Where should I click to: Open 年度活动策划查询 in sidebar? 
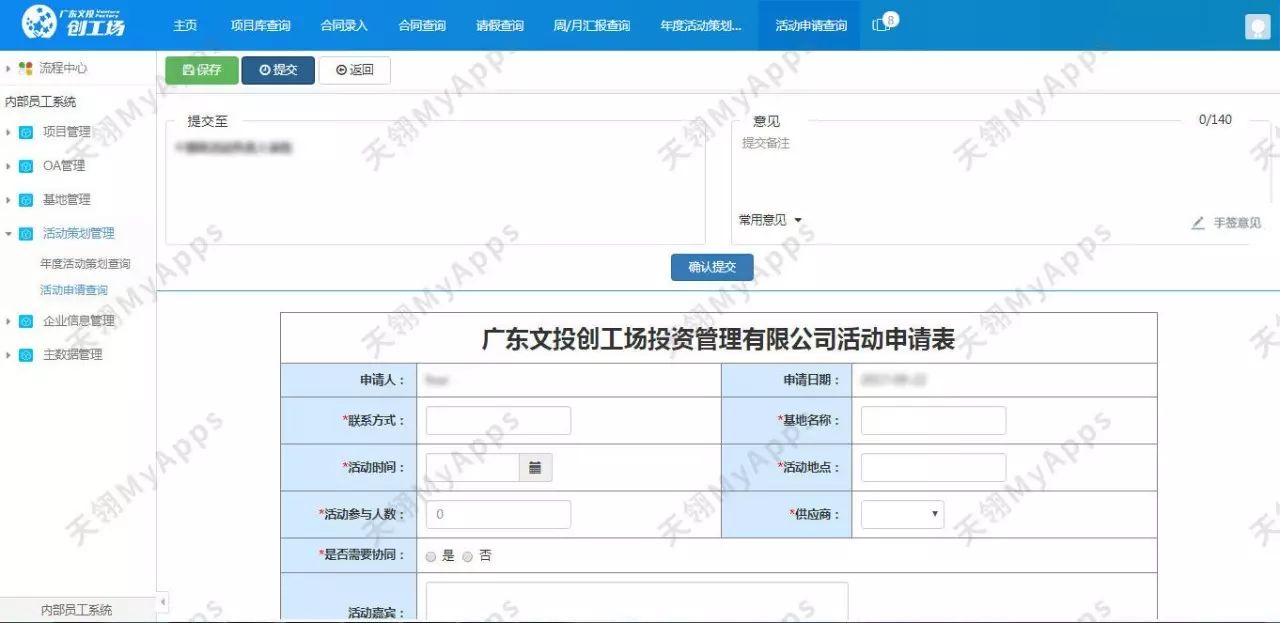(x=85, y=264)
